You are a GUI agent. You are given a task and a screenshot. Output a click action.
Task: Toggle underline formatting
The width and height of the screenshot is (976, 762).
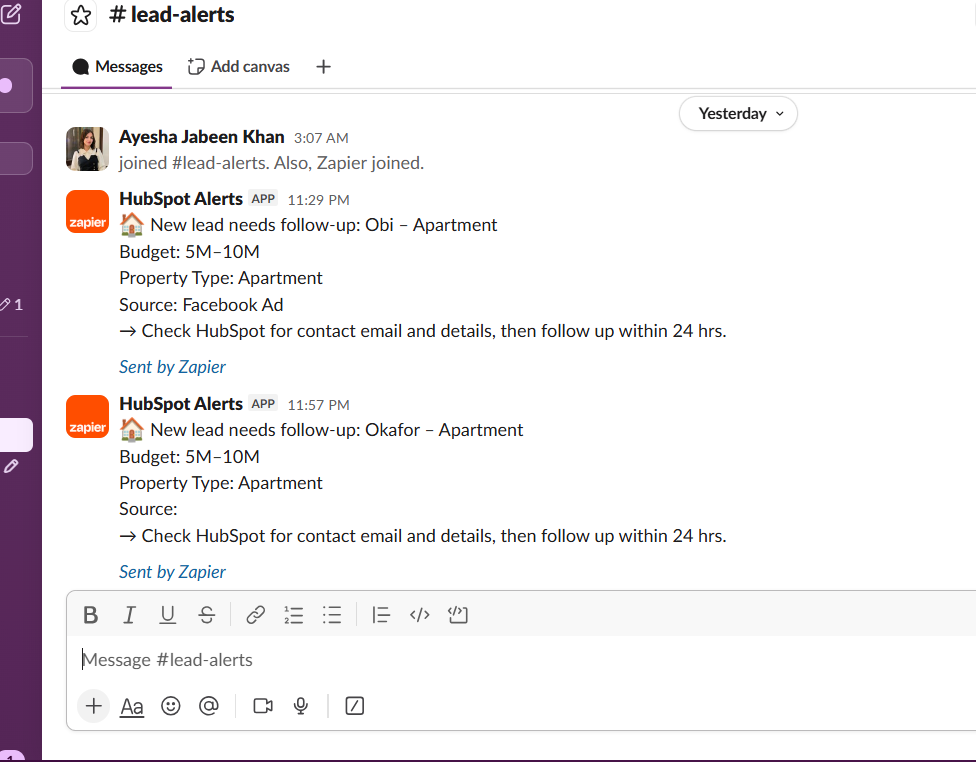coord(167,615)
